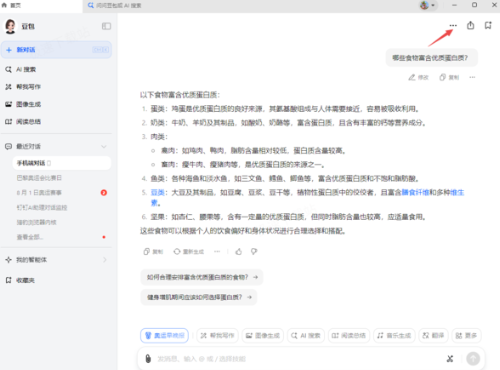Click suggestion 健身增肌期间应该如何选择蛋白质?
Screen dimensions: 500x370
(x=199, y=297)
